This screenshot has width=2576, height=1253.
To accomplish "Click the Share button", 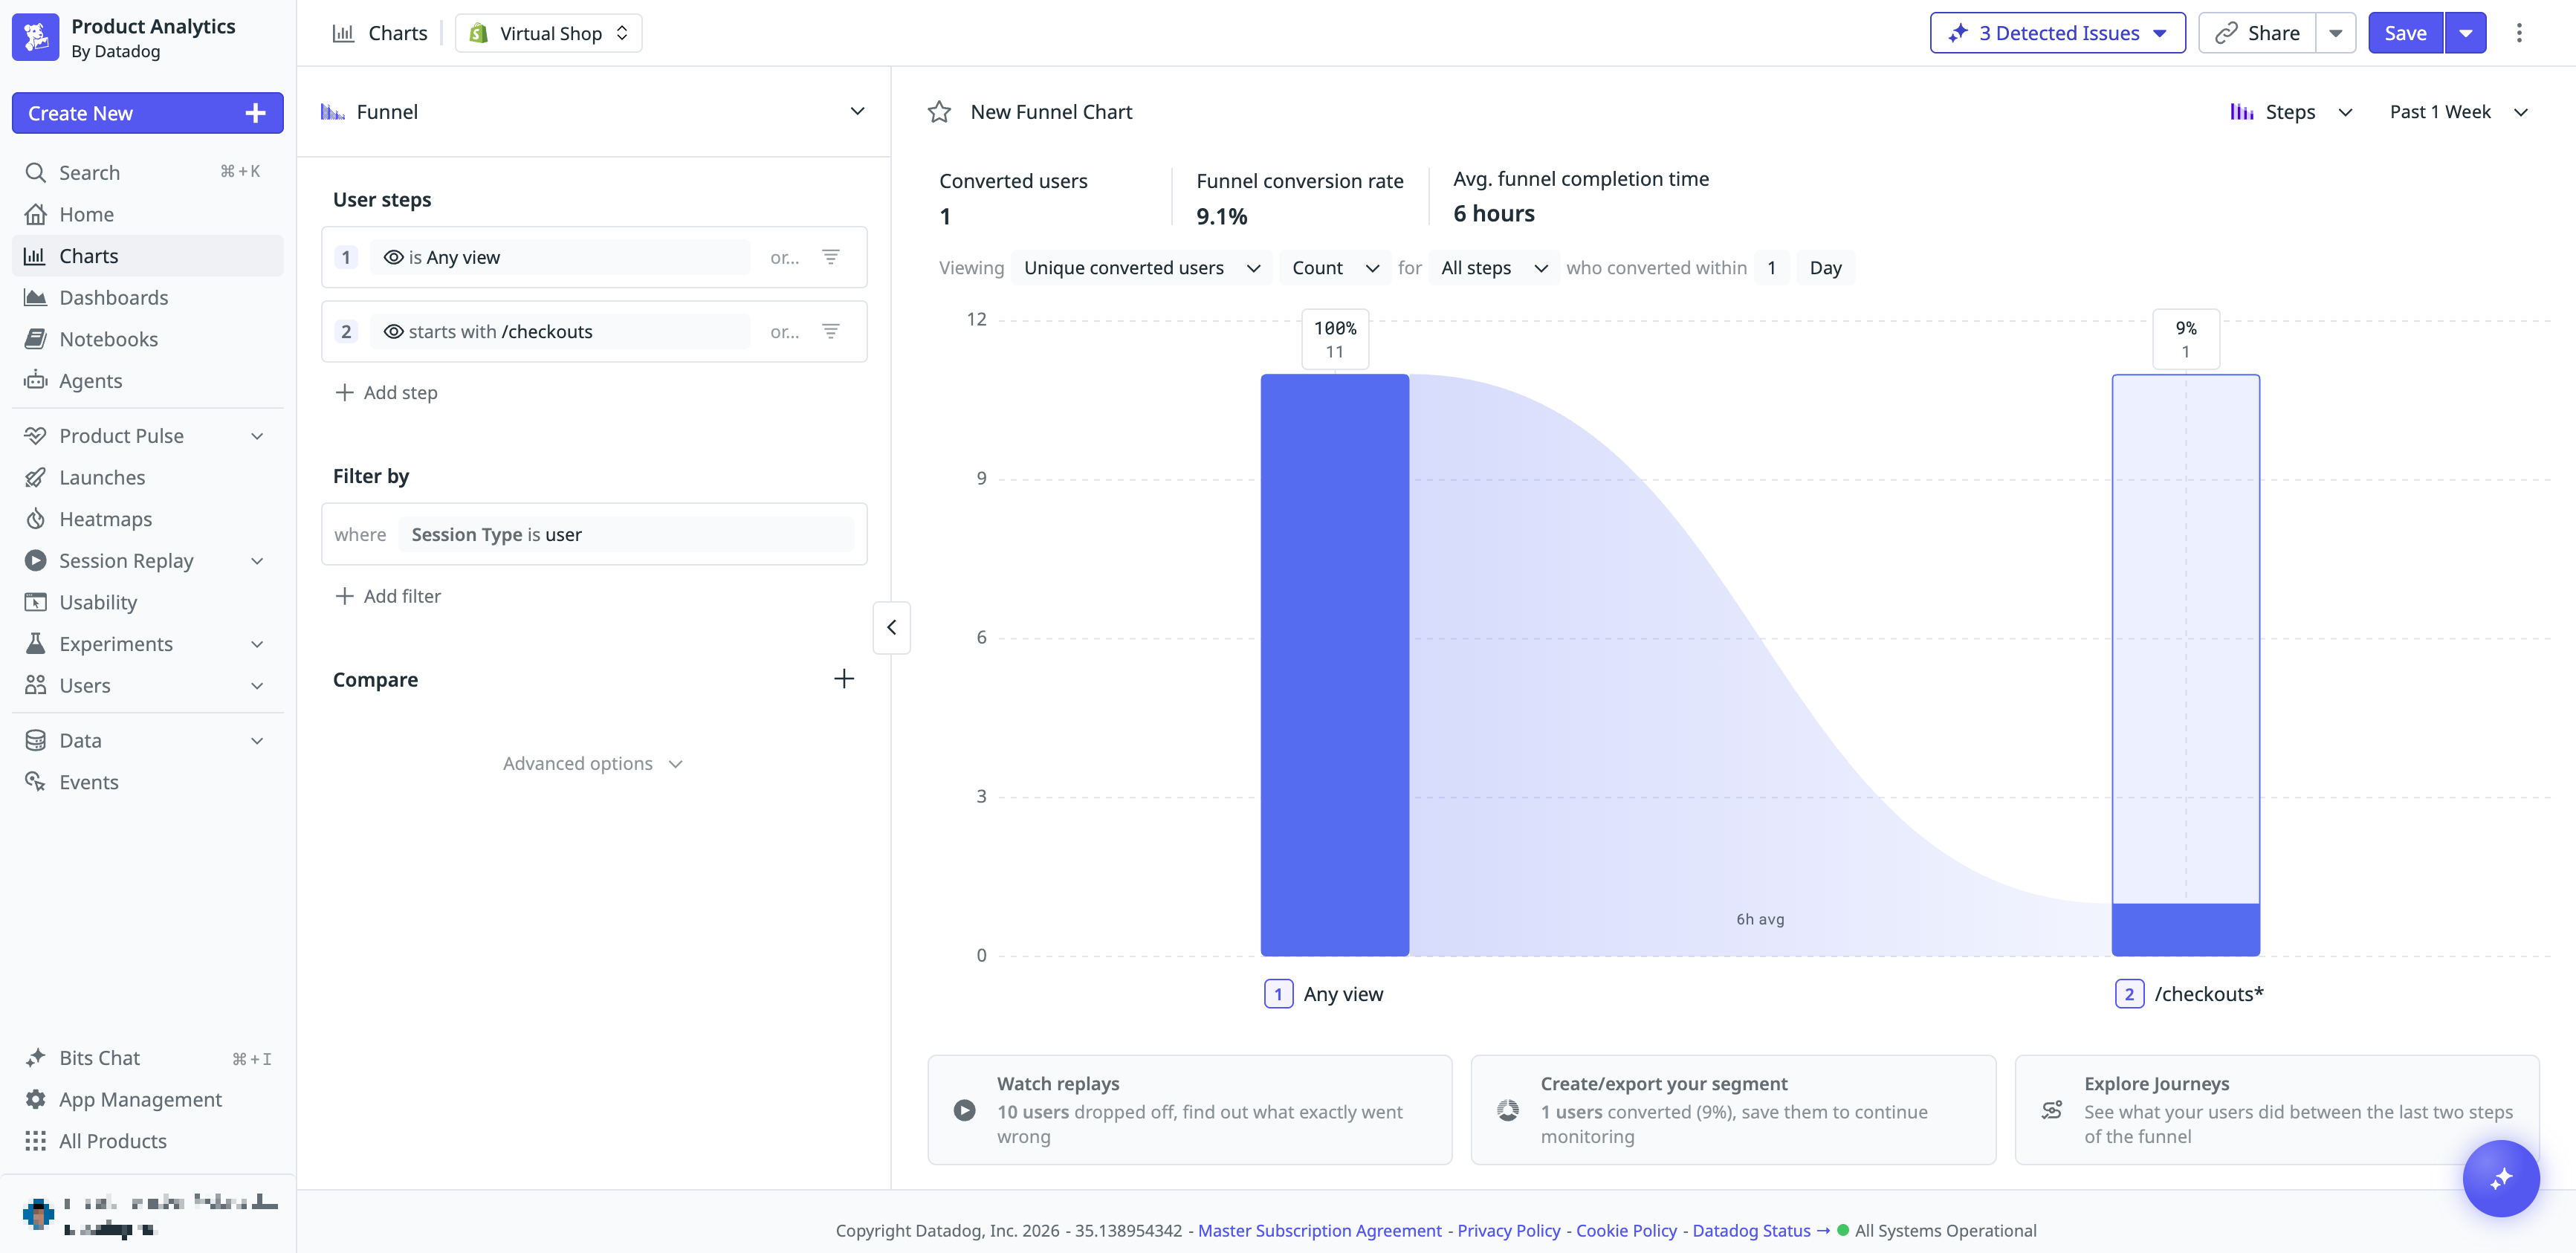I will (x=2257, y=33).
